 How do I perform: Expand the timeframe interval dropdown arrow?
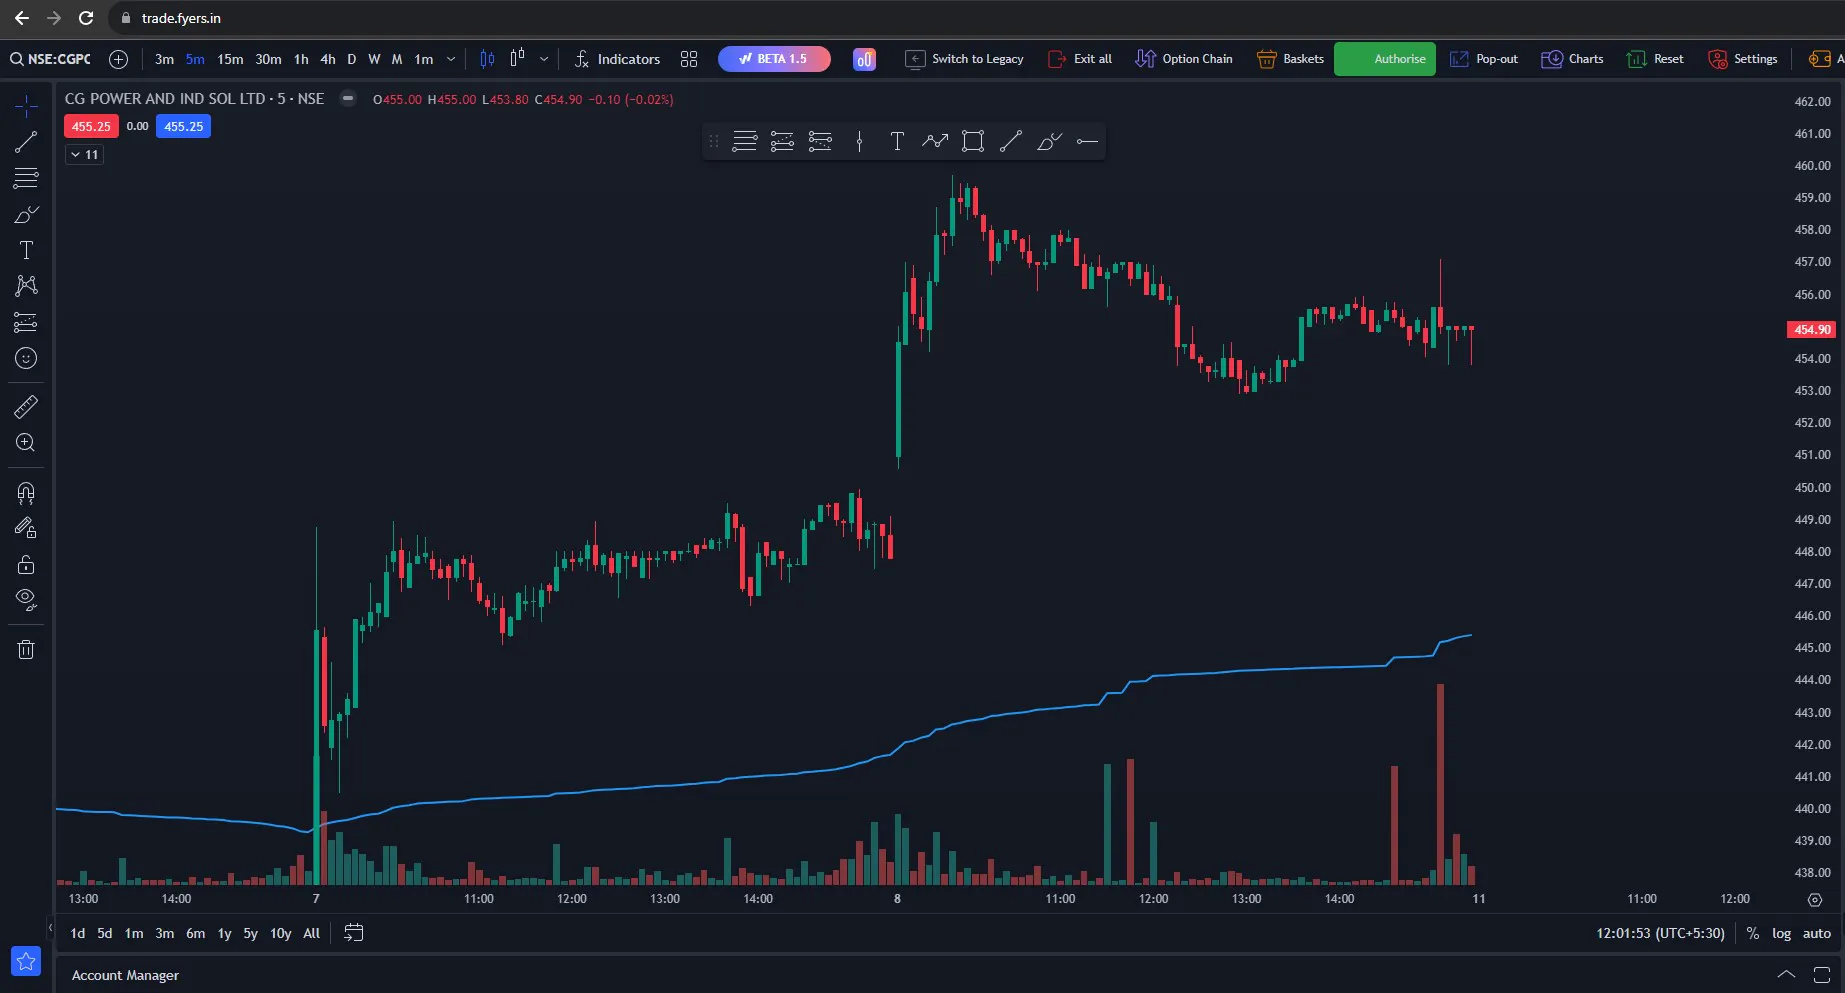tap(451, 59)
